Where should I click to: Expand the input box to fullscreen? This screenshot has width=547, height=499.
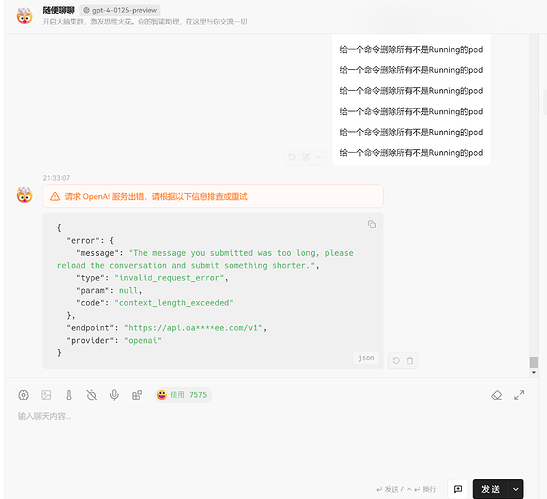point(519,395)
